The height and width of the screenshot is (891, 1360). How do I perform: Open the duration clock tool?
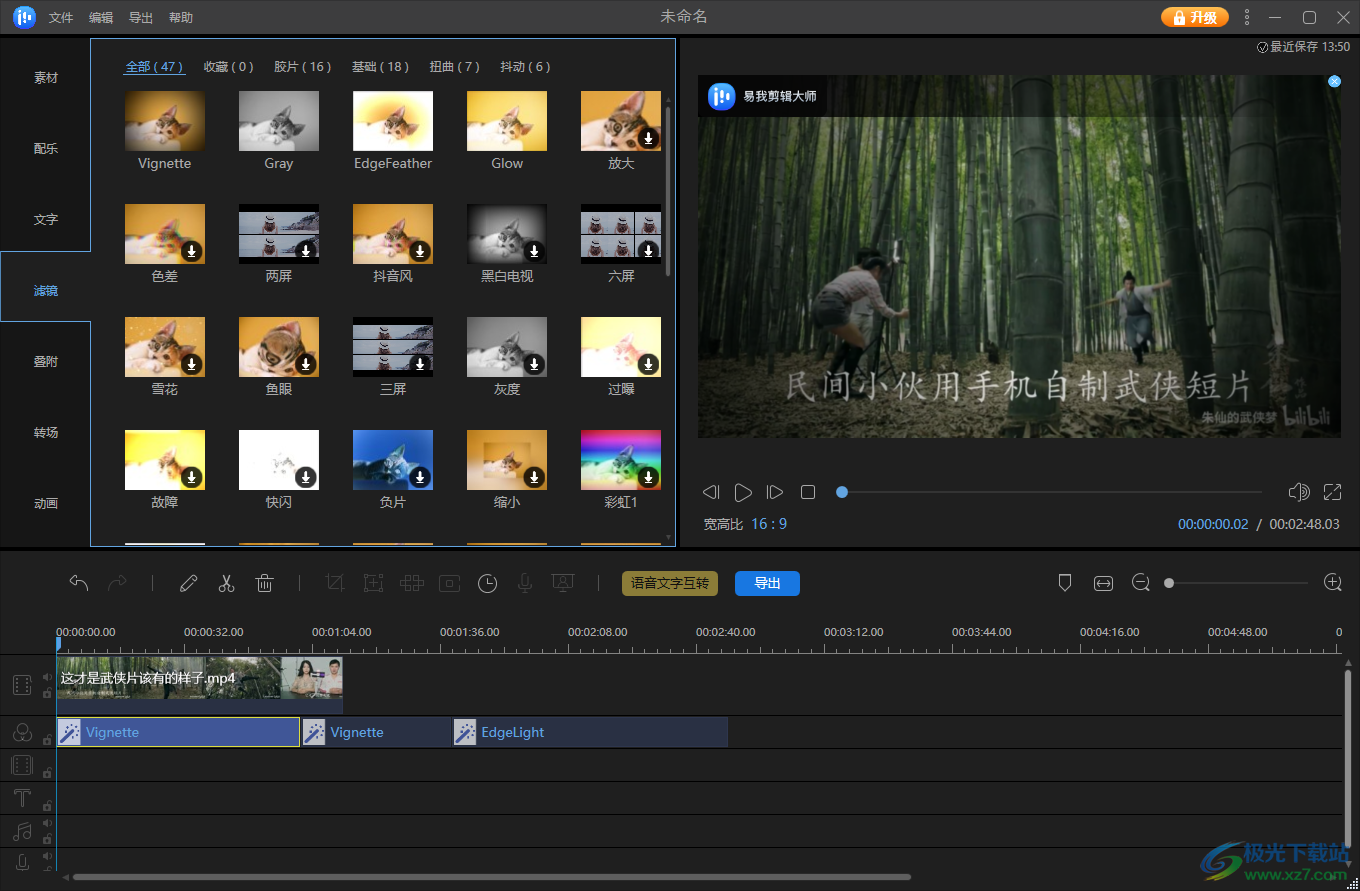pos(487,583)
